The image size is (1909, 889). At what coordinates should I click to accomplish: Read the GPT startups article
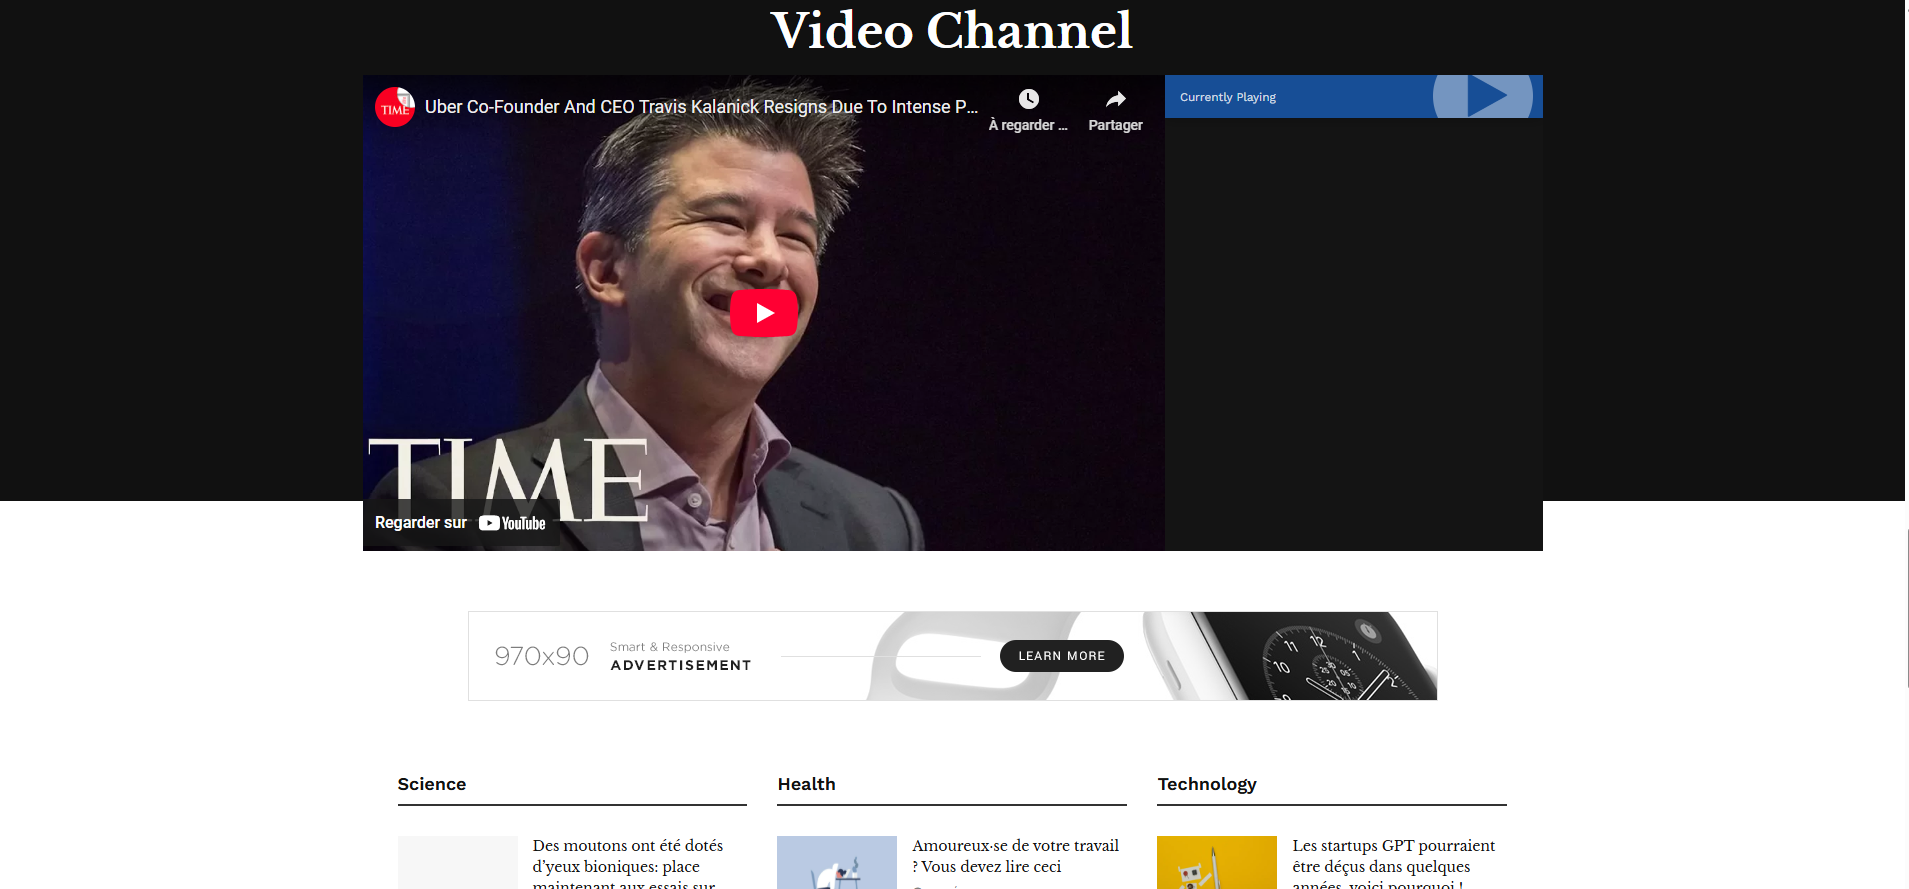1394,865
